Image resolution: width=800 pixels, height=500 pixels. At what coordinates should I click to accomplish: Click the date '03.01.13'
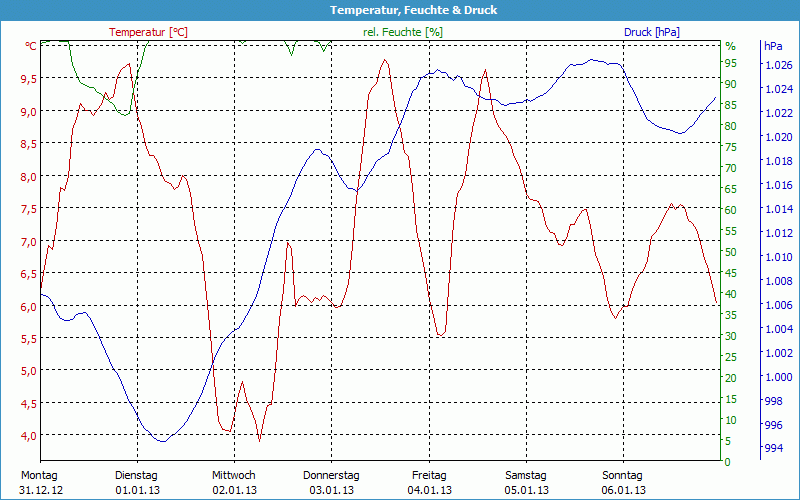pos(332,490)
